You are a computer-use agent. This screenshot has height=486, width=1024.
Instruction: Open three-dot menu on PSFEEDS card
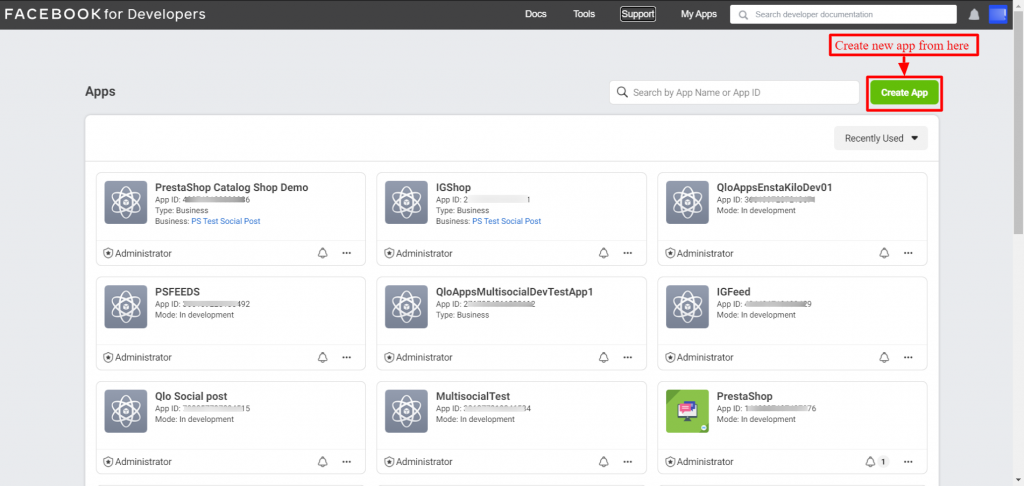347,357
